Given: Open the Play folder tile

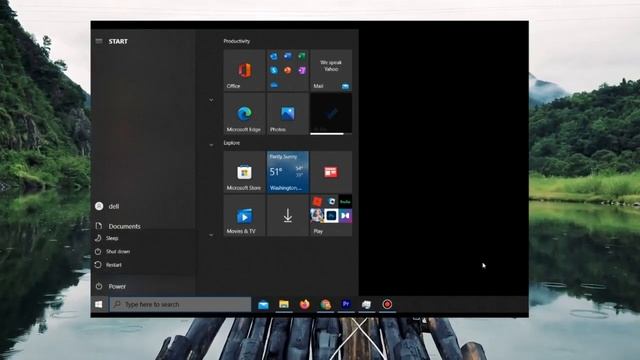Looking at the screenshot, I should 331,216.
